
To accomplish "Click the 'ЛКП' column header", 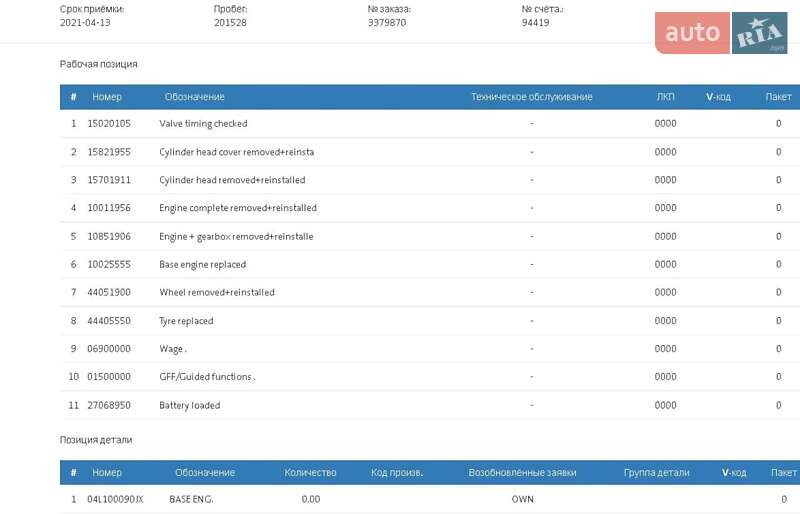I will tap(665, 97).
